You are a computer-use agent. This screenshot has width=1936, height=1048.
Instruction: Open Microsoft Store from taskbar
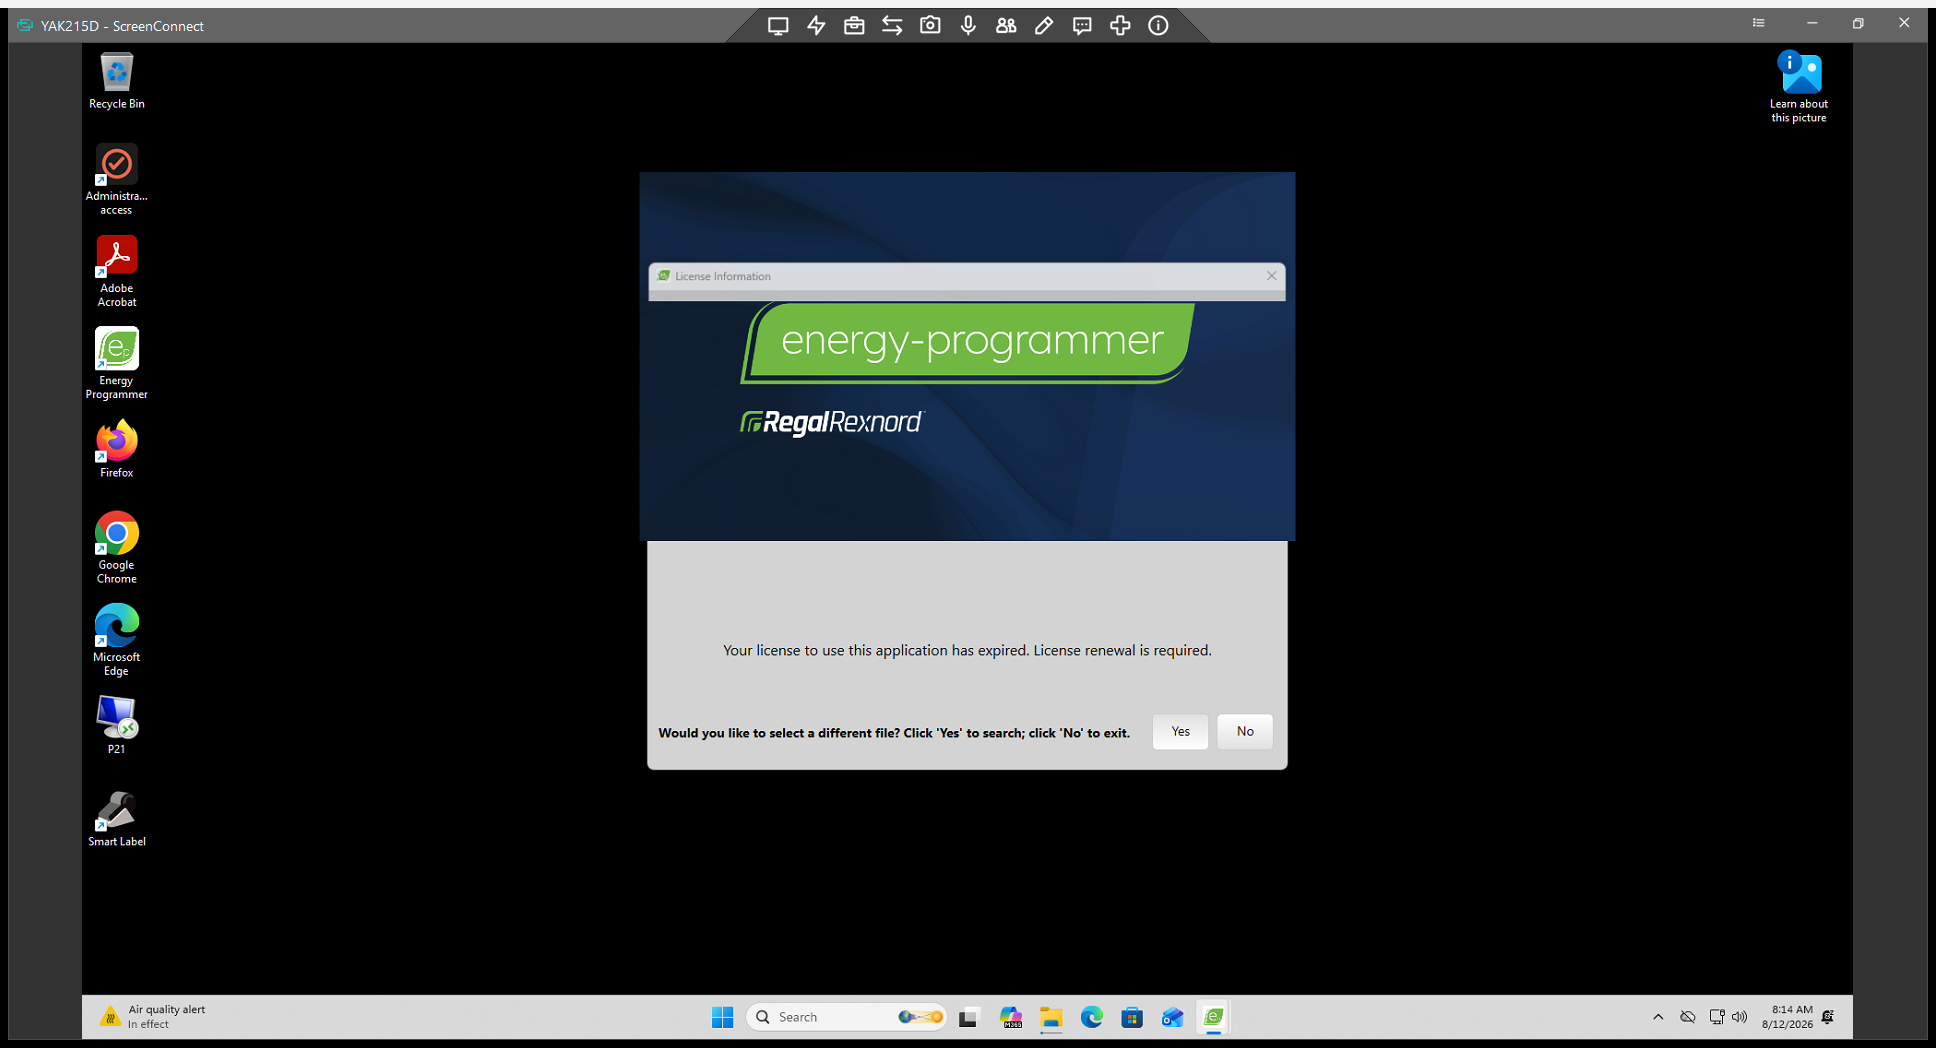tap(1131, 1017)
